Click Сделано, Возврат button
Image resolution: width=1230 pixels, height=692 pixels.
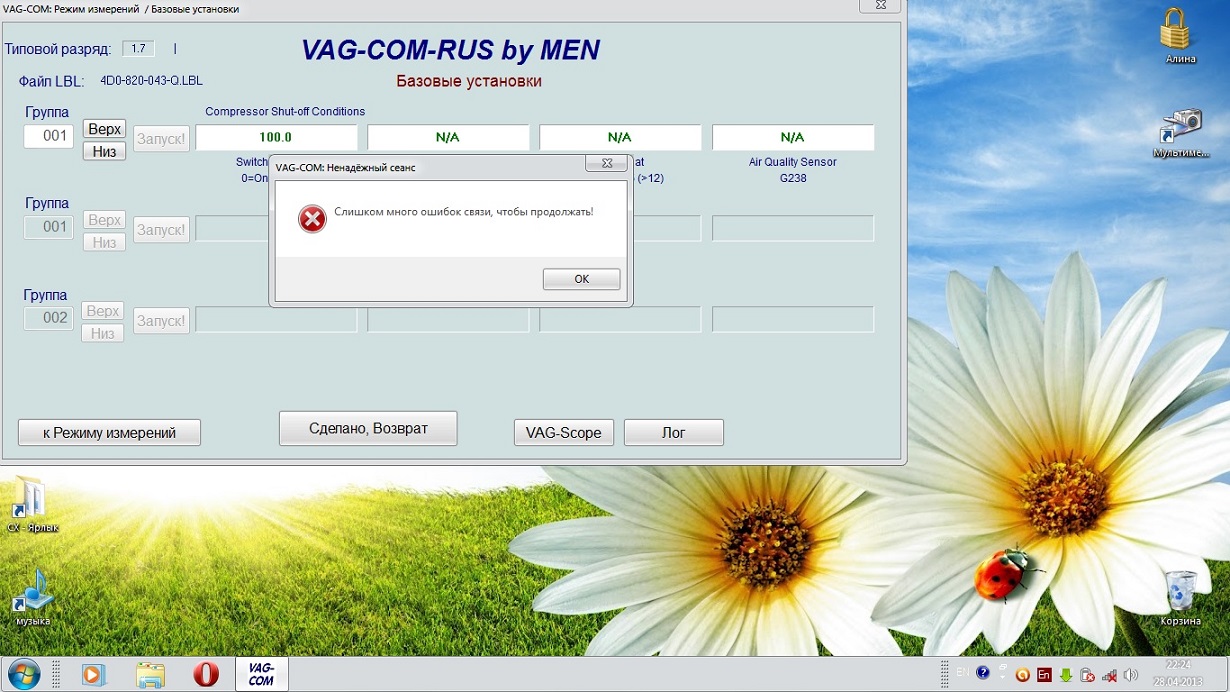(368, 428)
